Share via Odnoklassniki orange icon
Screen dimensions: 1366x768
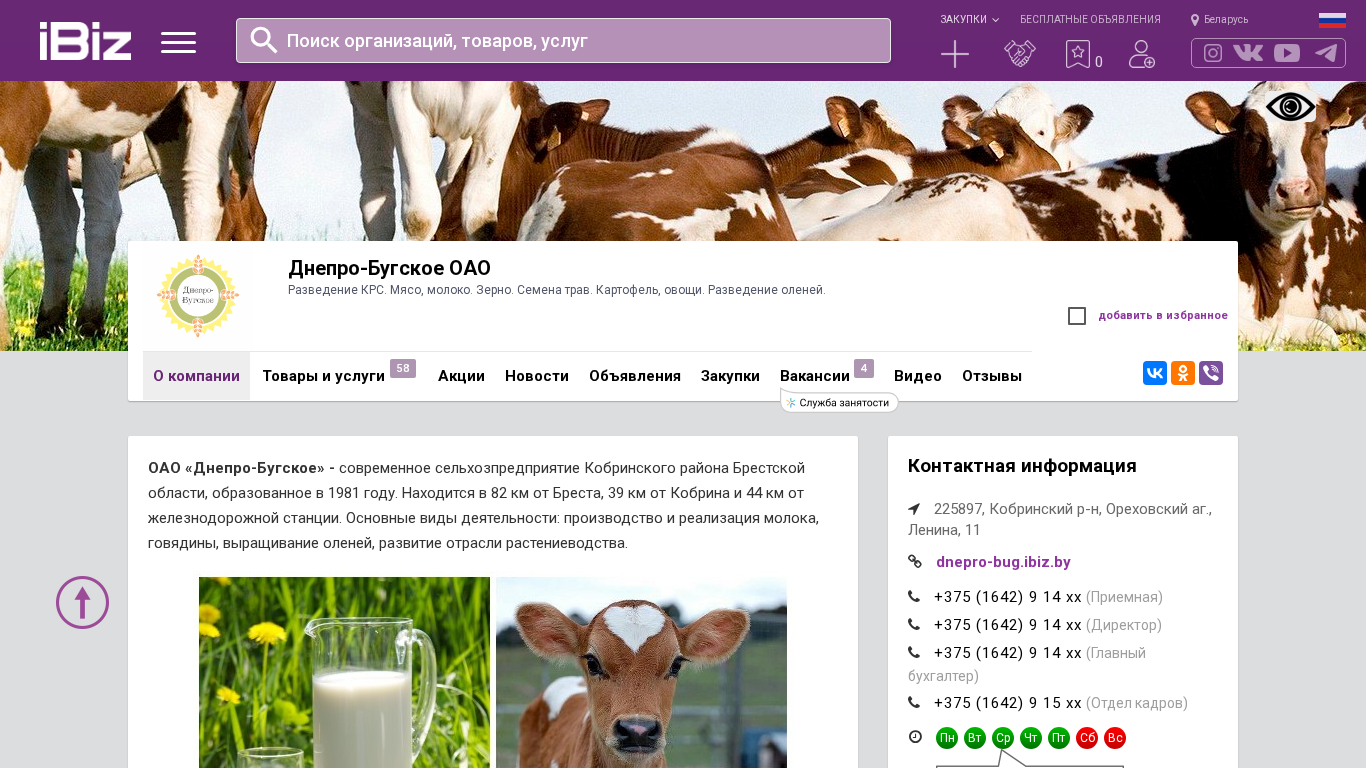tap(1183, 373)
